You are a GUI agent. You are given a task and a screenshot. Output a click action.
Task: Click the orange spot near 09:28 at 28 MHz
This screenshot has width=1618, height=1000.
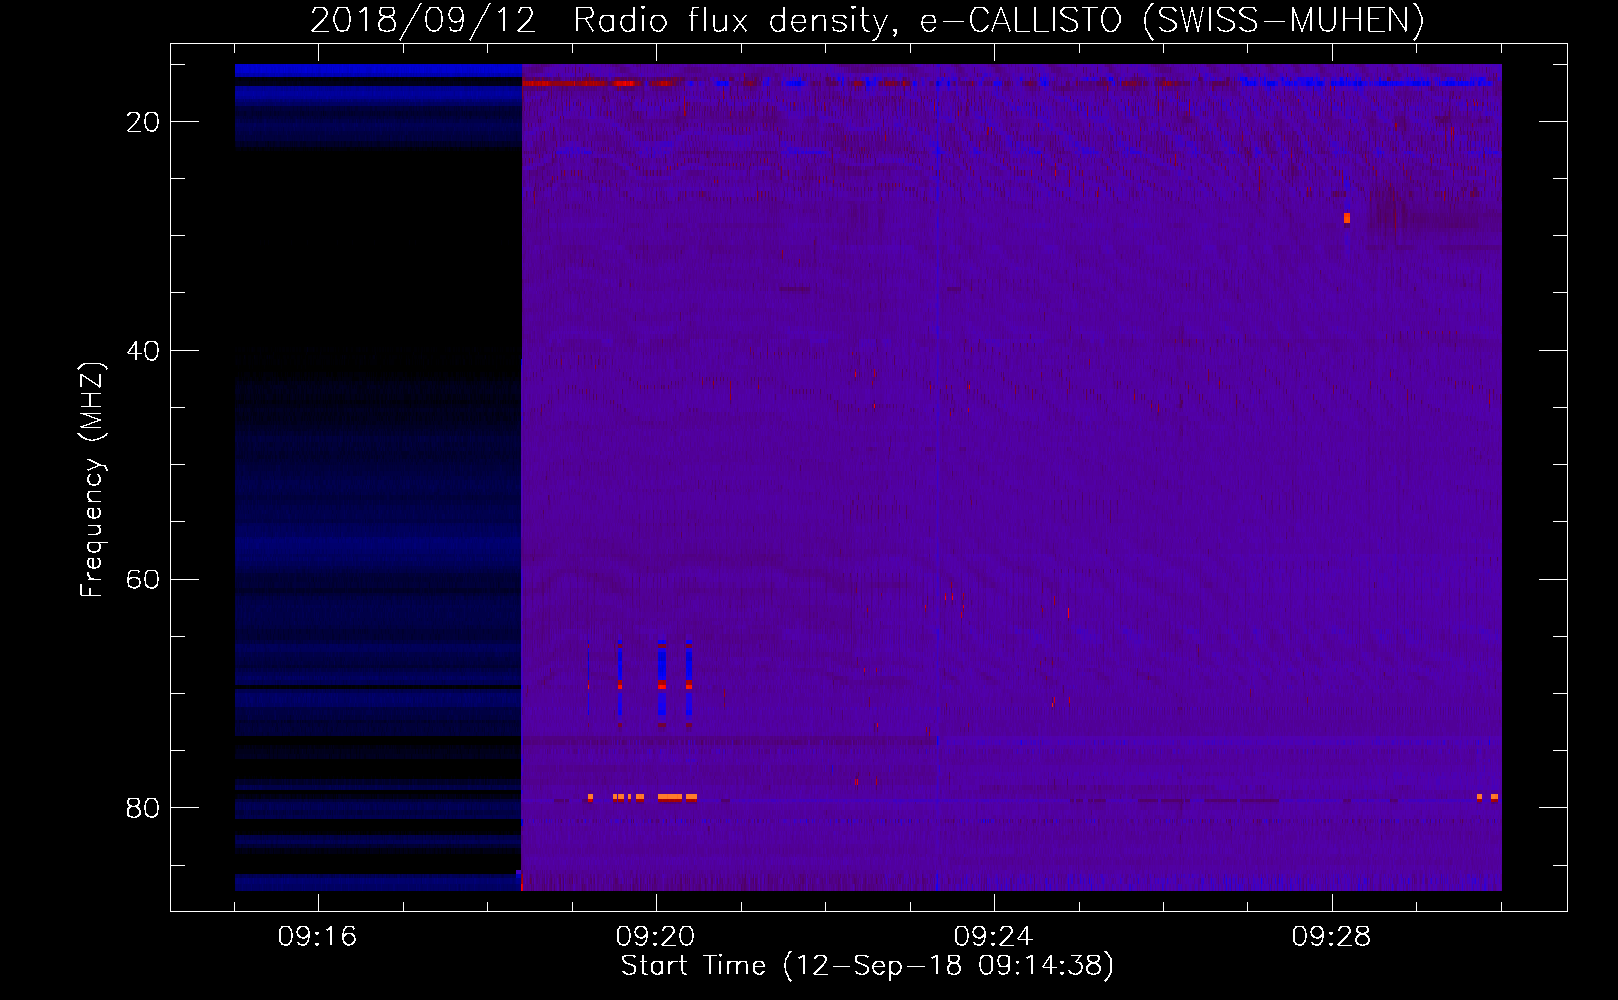click(x=1347, y=218)
